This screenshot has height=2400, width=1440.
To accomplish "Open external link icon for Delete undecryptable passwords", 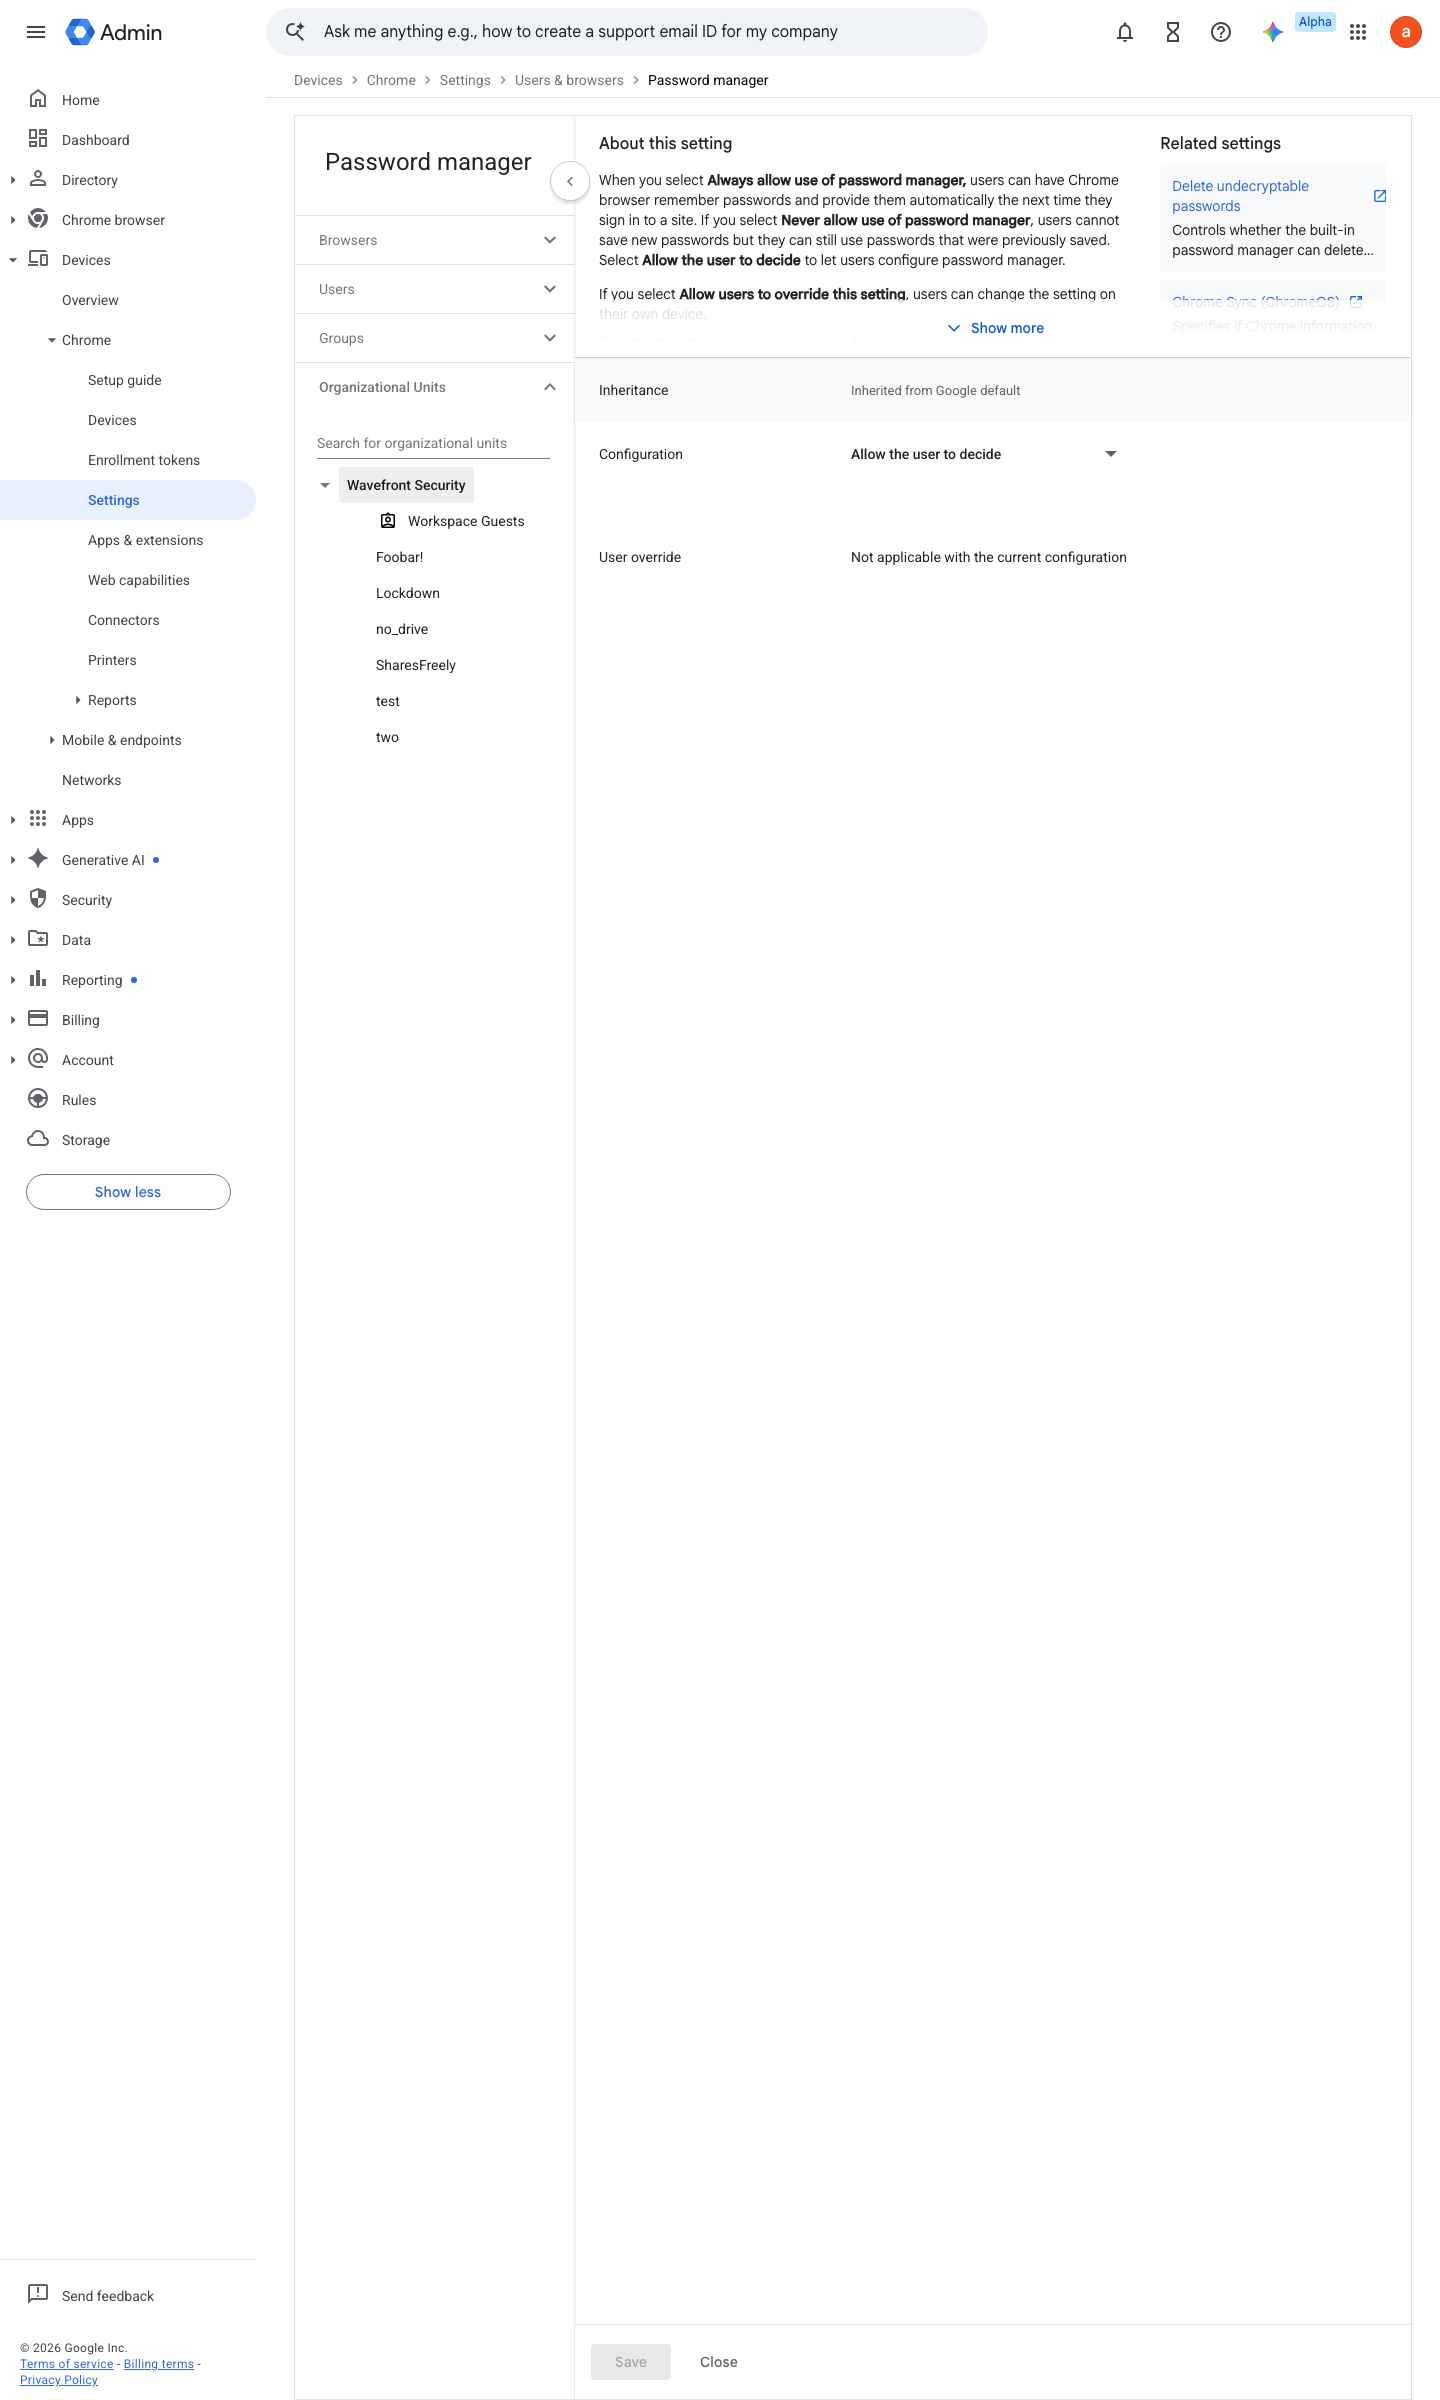I will pyautogui.click(x=1380, y=196).
